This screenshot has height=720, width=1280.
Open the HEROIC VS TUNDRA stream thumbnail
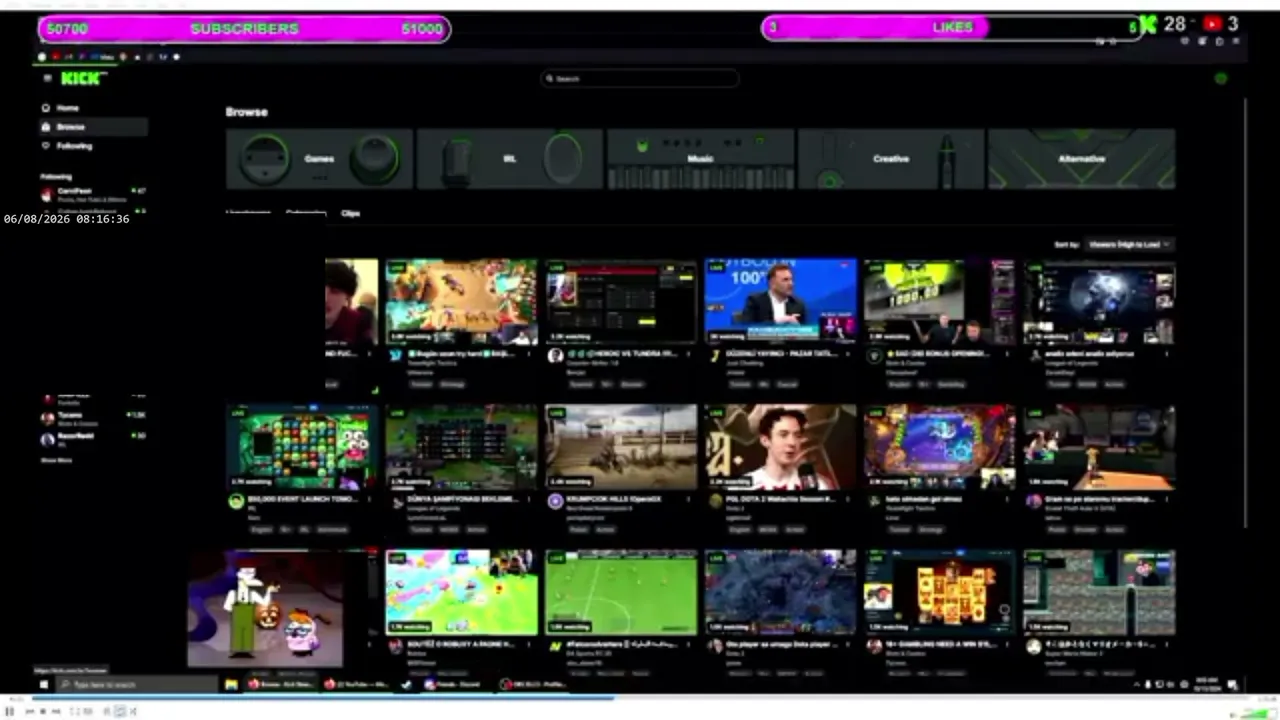pos(621,302)
